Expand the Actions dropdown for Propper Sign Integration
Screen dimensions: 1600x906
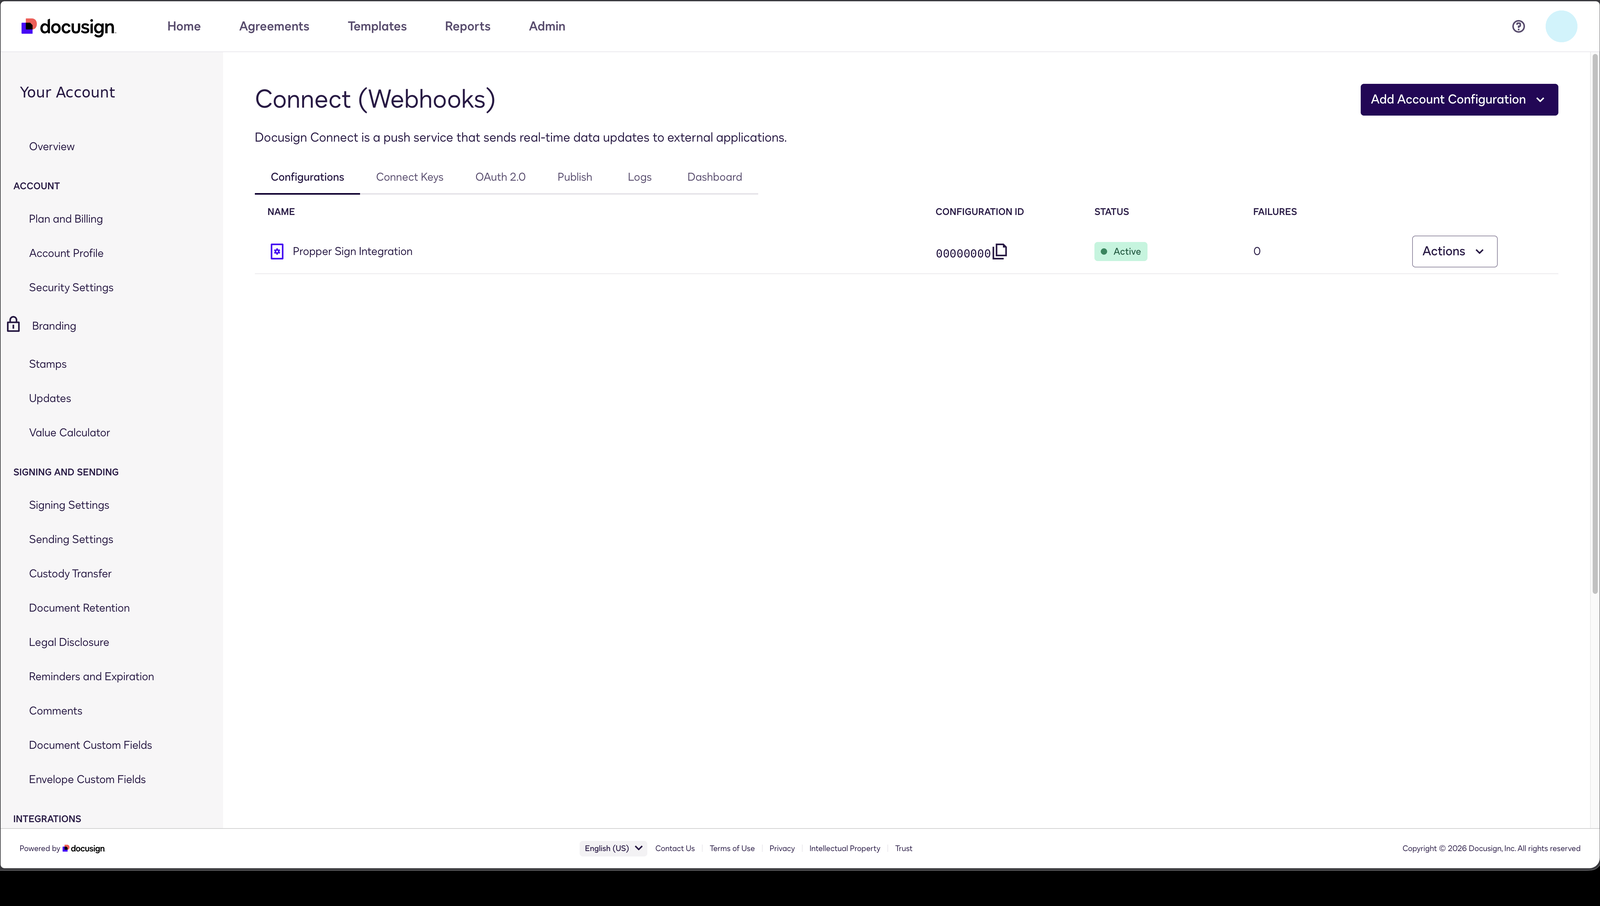1454,252
